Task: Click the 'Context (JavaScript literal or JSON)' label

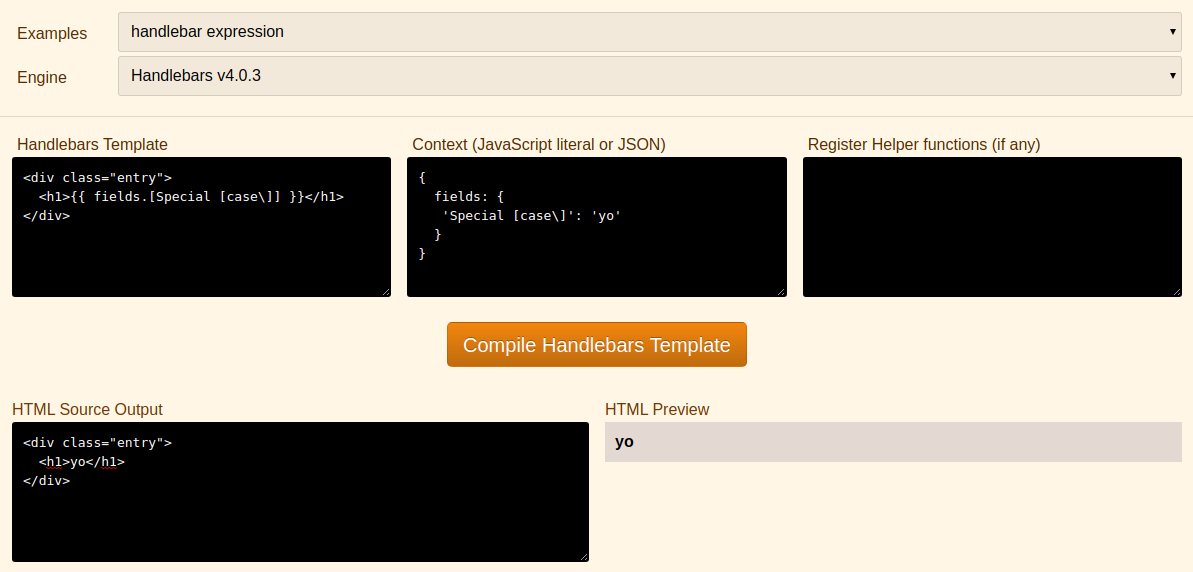Action: click(x=539, y=145)
